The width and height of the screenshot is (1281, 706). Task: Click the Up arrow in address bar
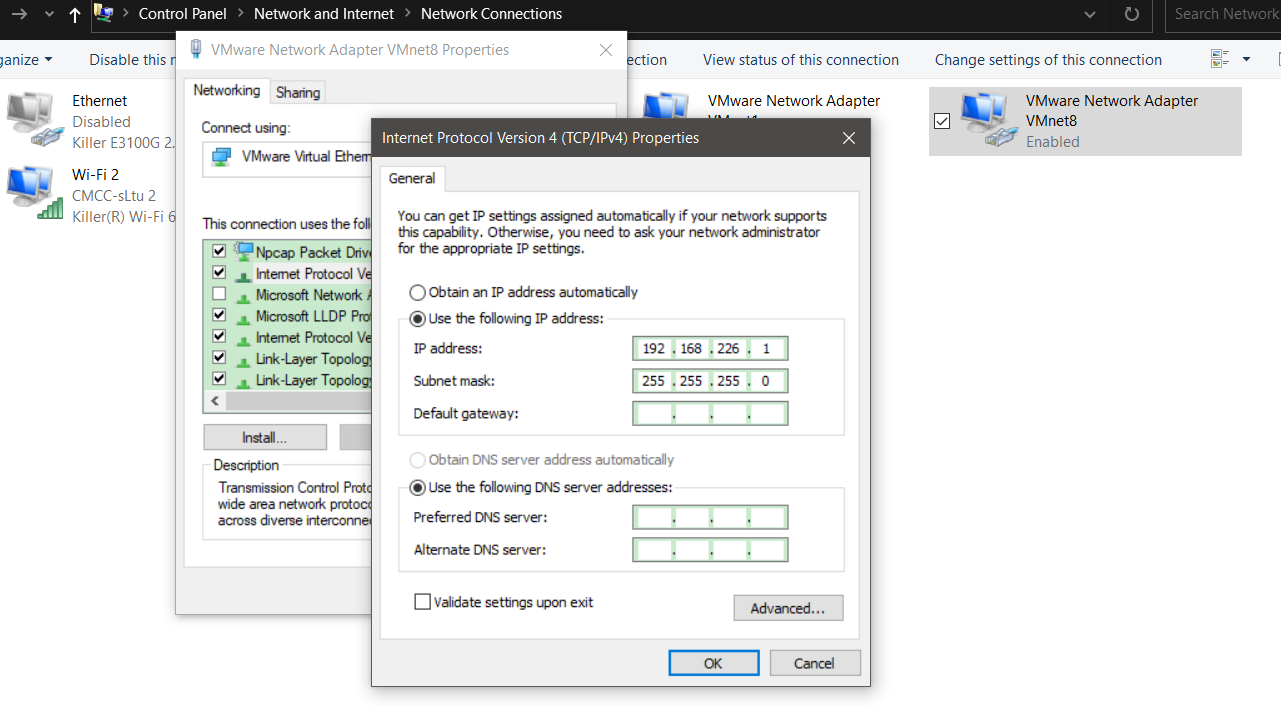(x=75, y=14)
